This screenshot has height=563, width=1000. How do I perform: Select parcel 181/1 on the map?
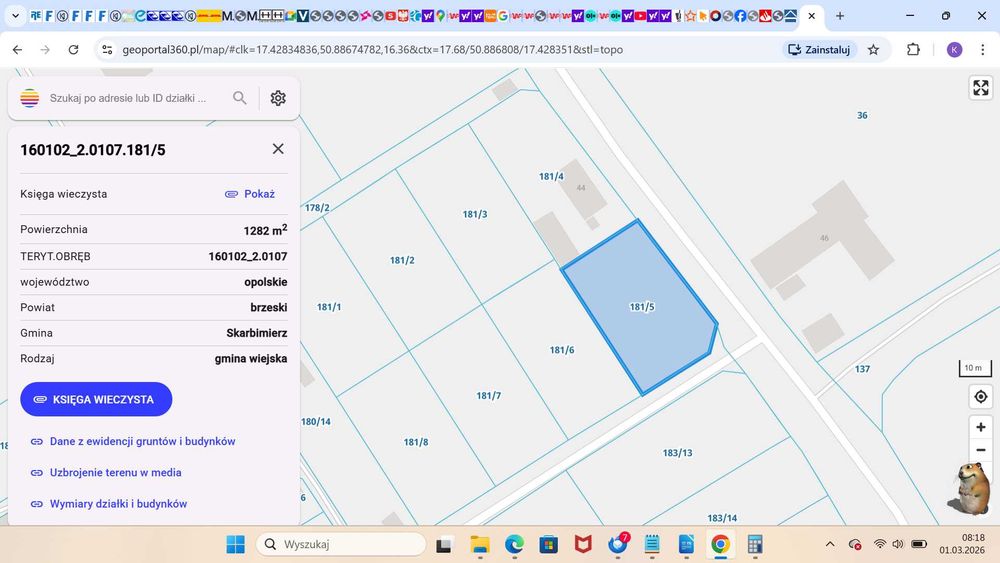(x=329, y=307)
